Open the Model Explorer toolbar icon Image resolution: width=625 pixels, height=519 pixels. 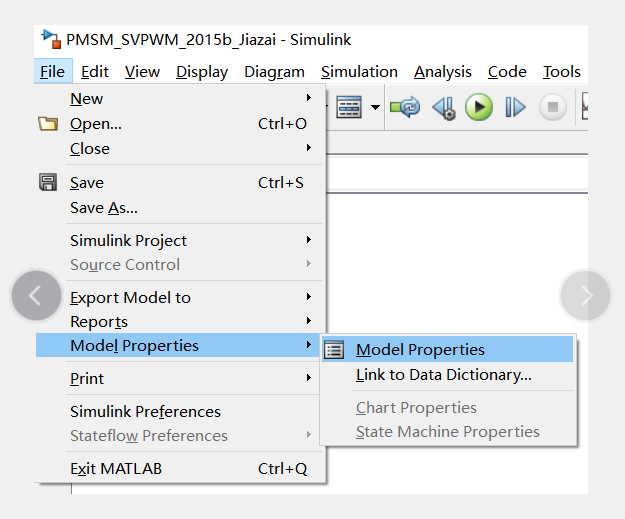tap(349, 107)
